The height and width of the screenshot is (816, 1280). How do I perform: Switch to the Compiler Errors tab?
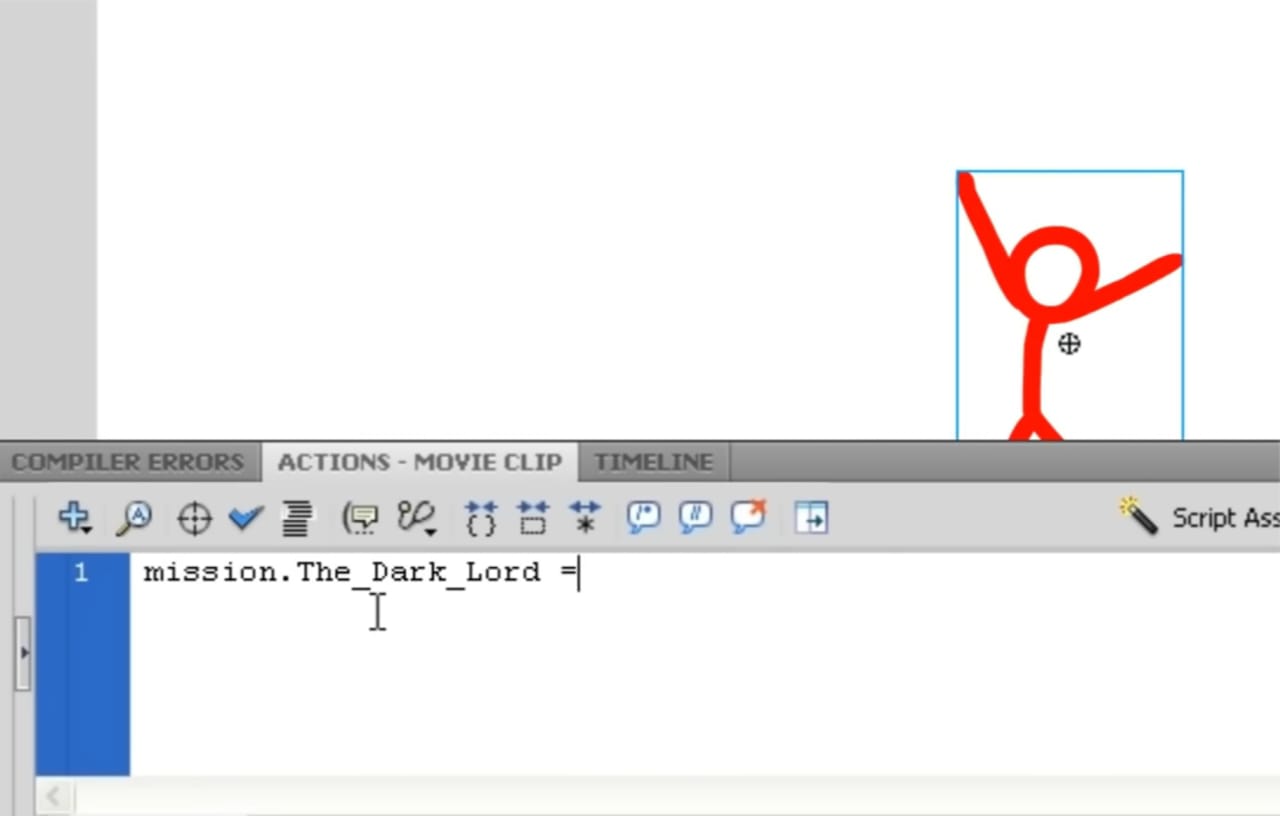pos(128,463)
